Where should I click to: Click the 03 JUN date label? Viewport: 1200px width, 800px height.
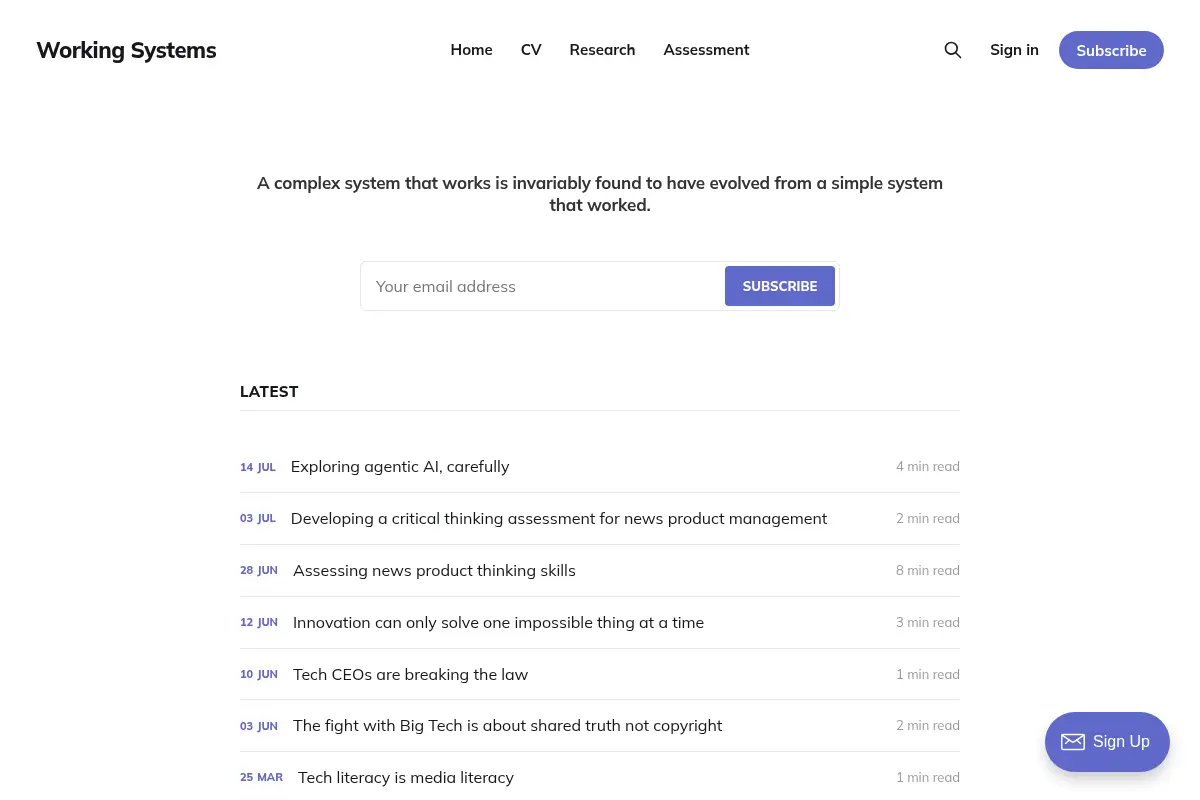(259, 726)
